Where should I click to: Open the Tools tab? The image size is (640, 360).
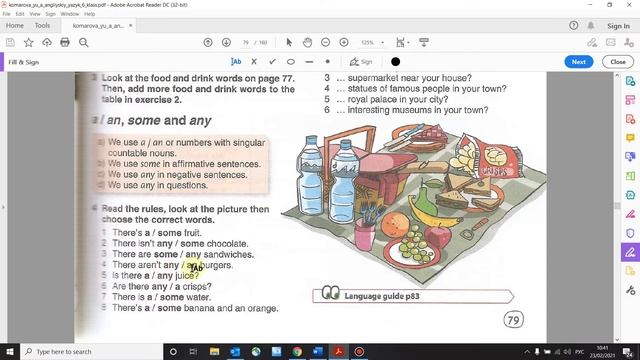[x=42, y=25]
